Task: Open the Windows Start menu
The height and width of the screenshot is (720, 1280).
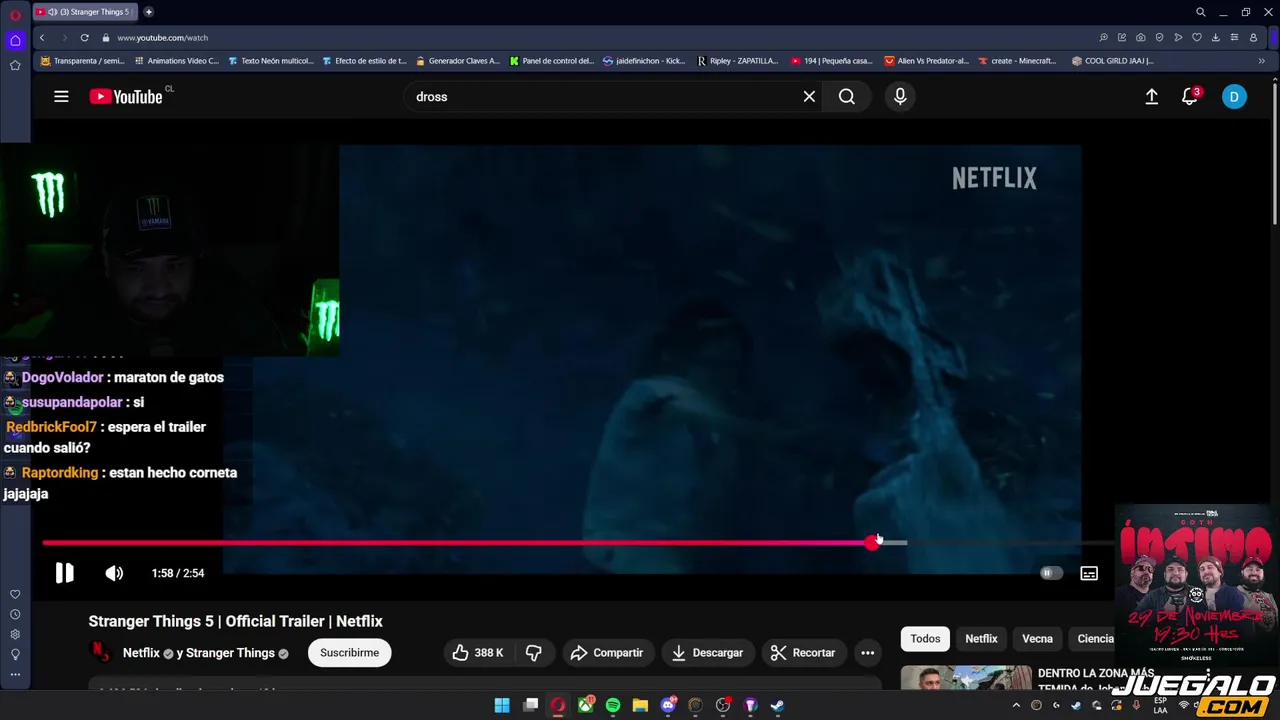Action: coord(502,705)
